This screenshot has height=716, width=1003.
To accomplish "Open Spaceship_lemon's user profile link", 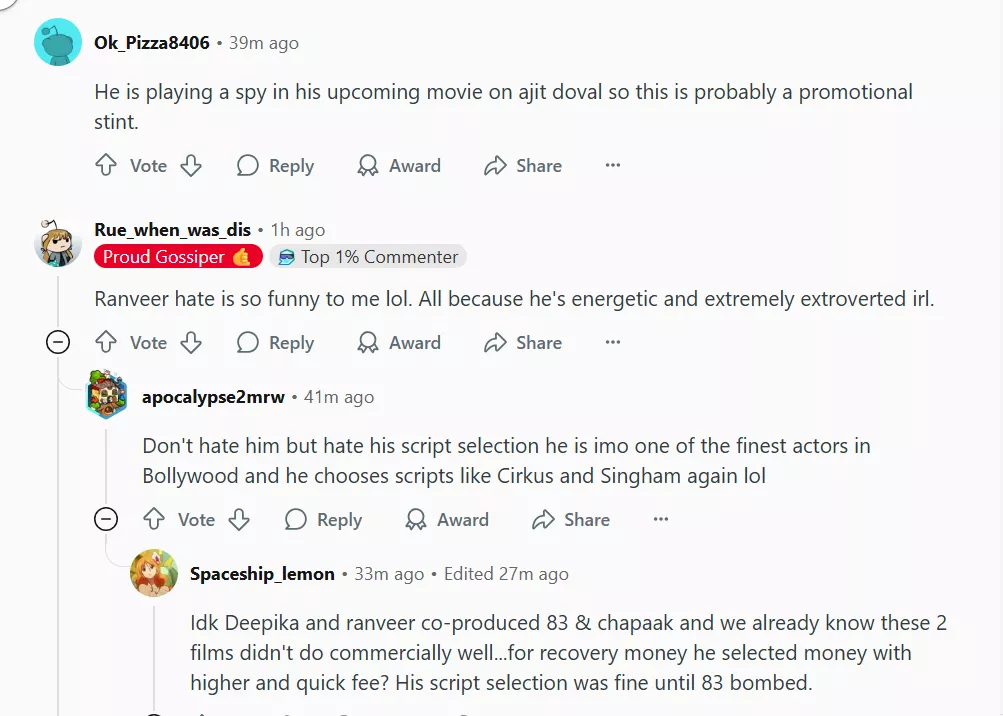I will point(262,574).
